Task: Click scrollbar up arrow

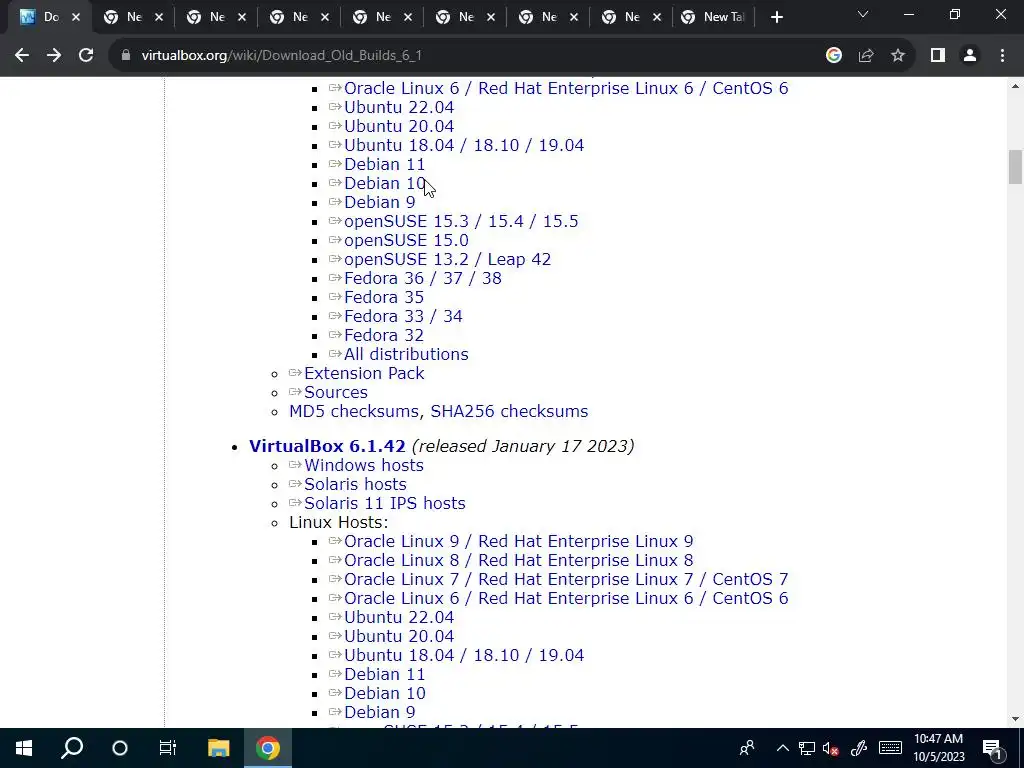Action: pos(1015,86)
